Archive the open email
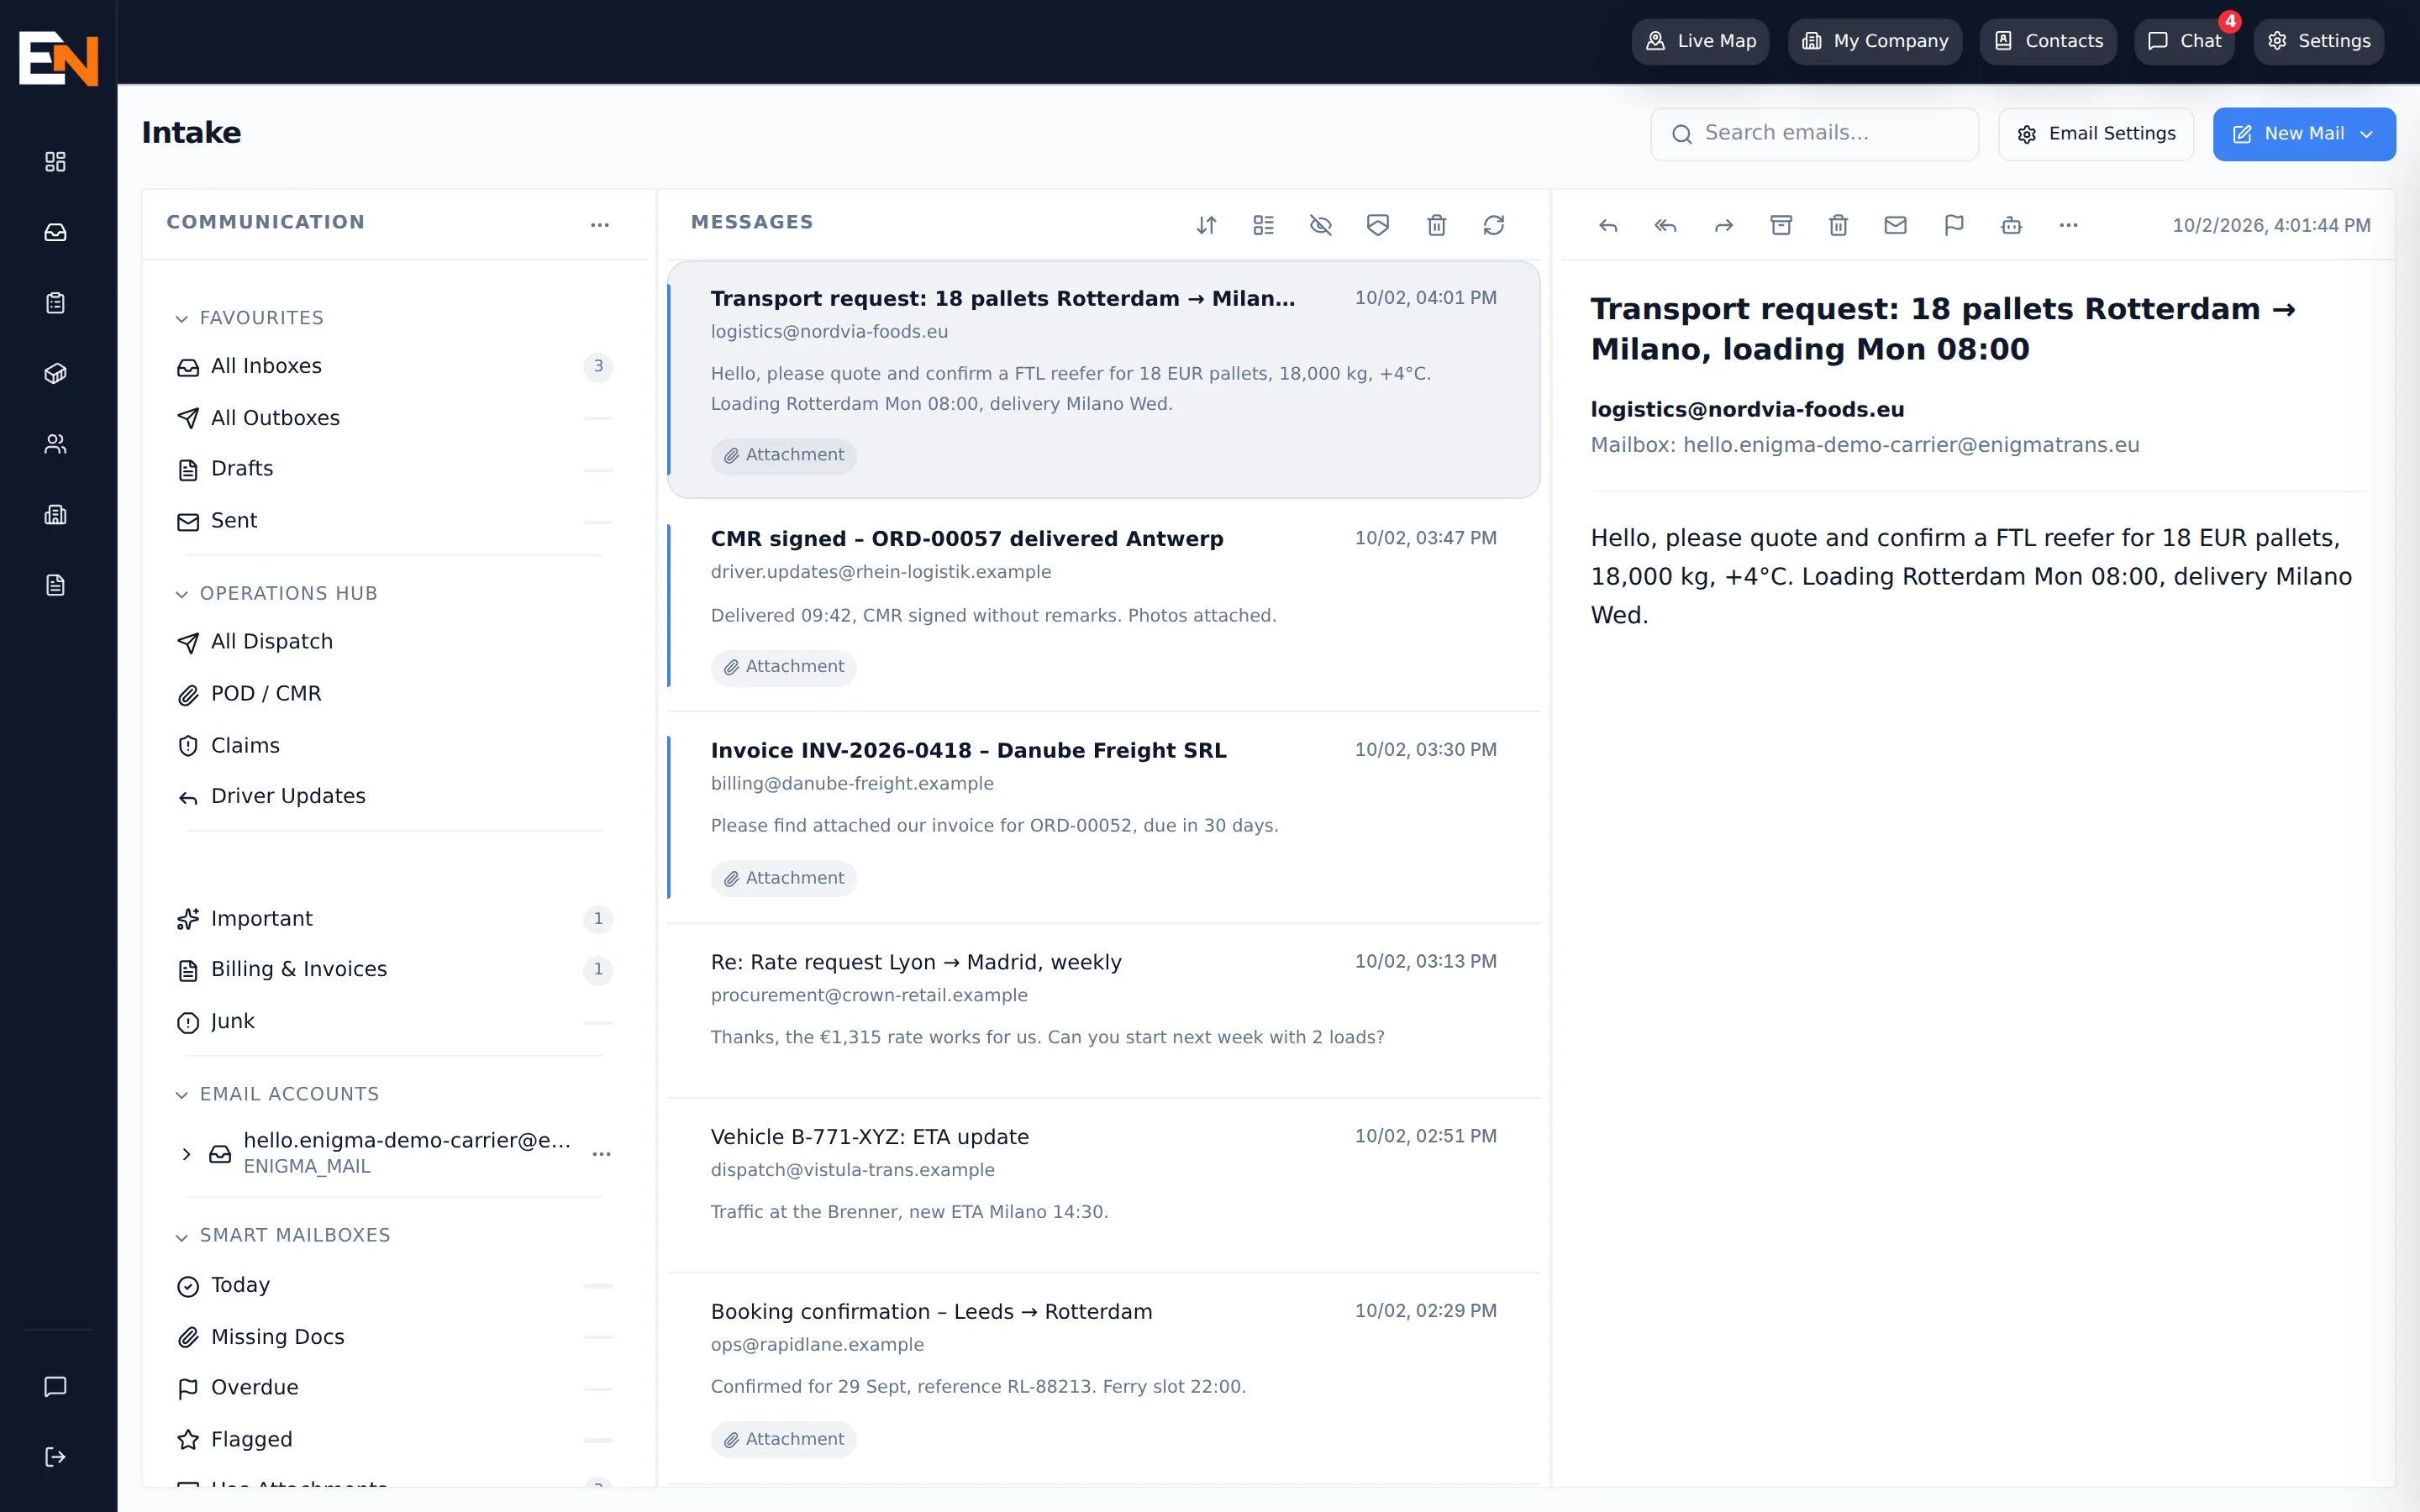 1780,225
